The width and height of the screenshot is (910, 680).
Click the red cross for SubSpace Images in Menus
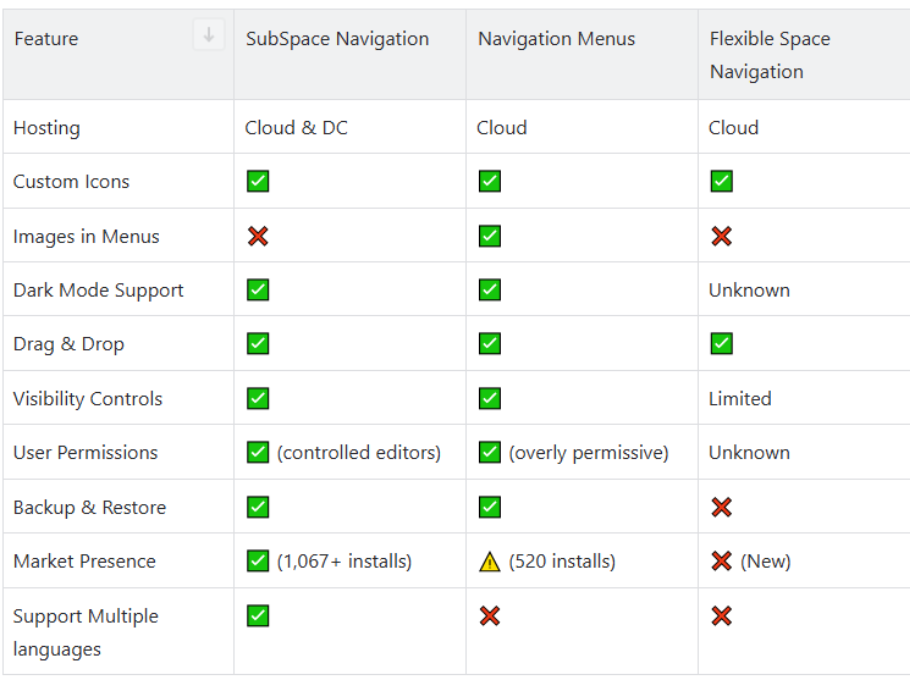(258, 236)
